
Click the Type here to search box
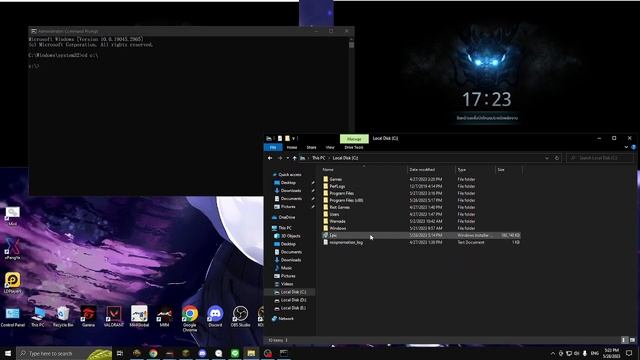point(64,353)
